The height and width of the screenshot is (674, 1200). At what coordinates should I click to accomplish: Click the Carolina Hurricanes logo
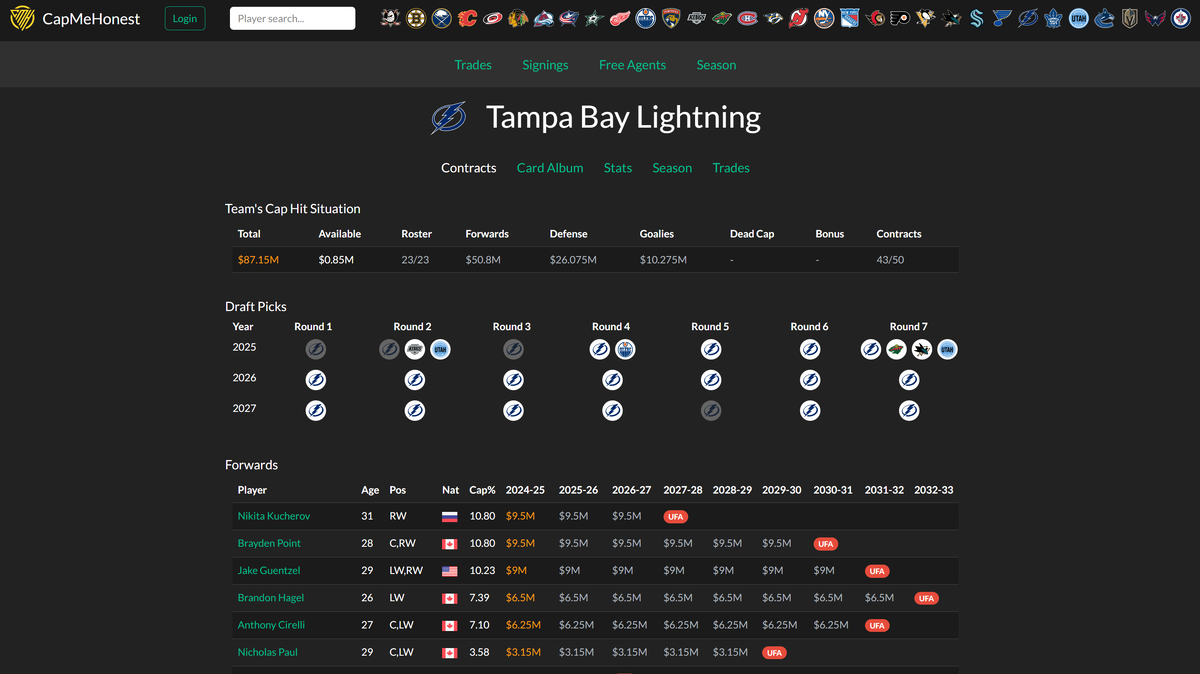coord(493,18)
